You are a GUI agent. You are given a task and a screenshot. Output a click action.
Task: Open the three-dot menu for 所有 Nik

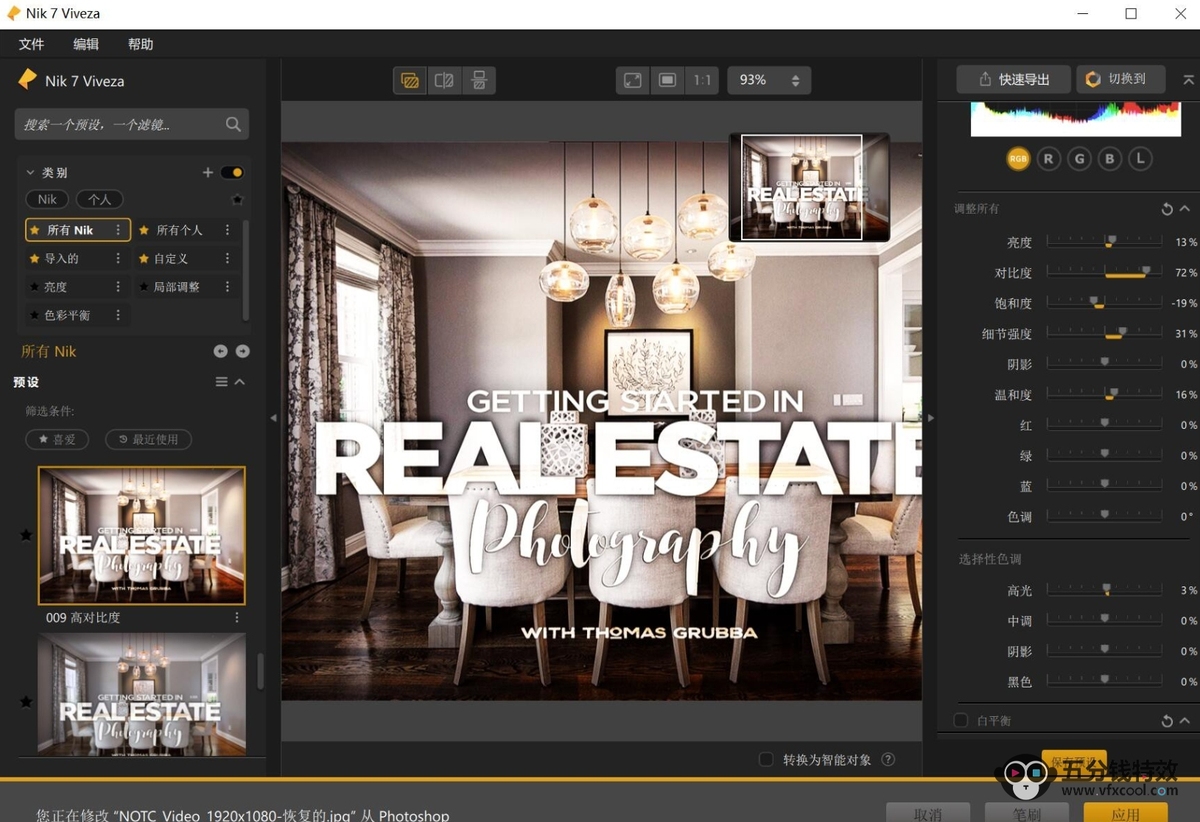pyautogui.click(x=118, y=230)
